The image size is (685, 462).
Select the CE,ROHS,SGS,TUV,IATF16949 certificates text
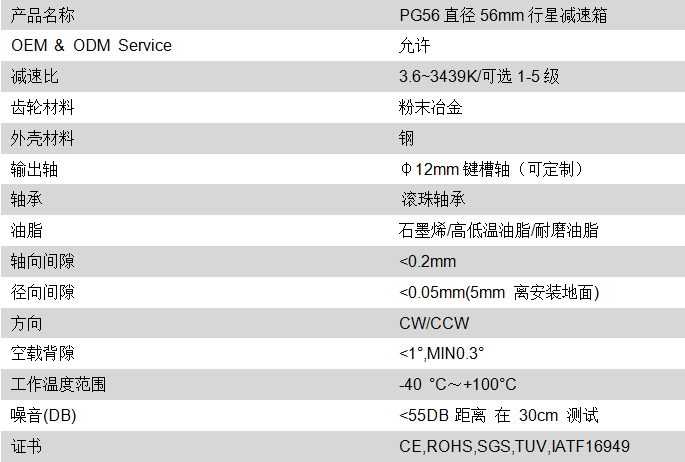(514, 446)
